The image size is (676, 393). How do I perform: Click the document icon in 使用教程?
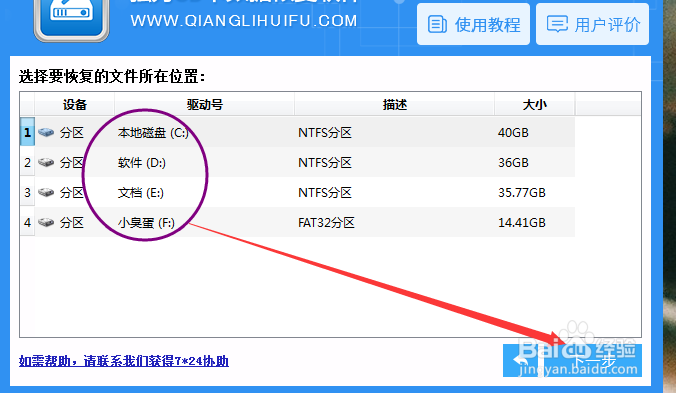tap(437, 24)
